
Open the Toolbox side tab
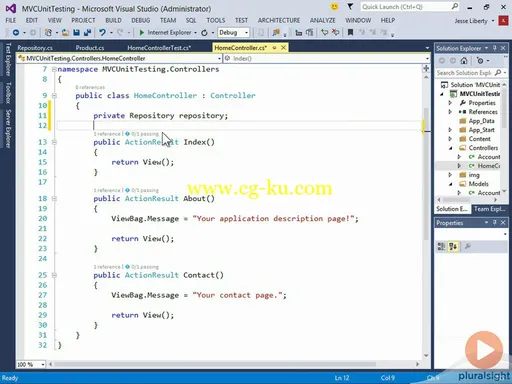coord(8,93)
